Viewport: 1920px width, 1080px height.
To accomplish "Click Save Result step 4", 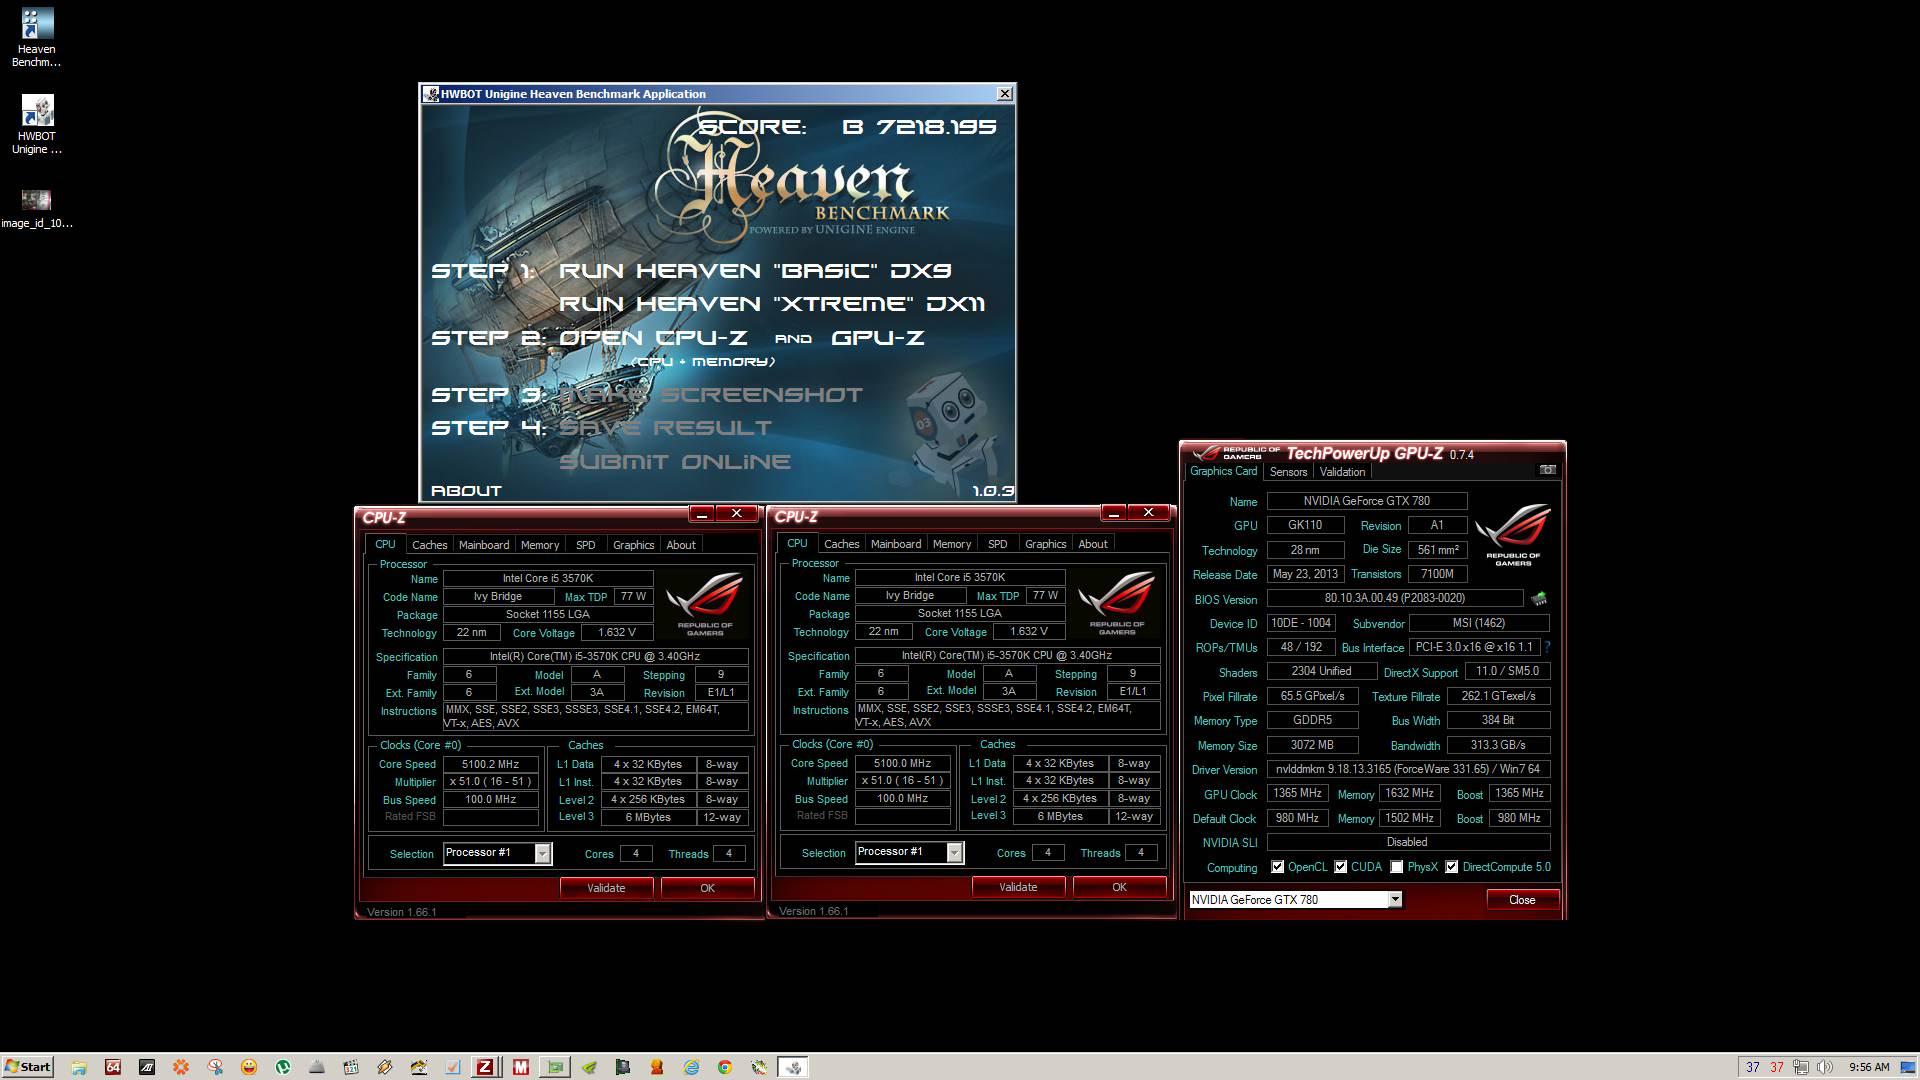I will [665, 428].
